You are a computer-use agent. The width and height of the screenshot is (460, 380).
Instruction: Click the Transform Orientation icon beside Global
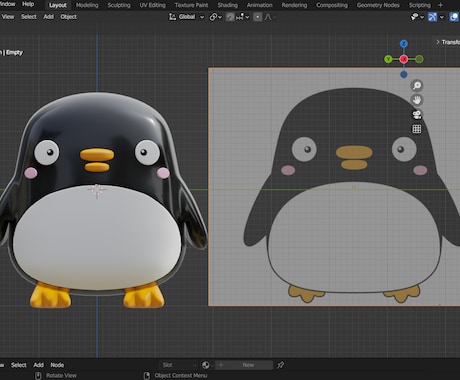pos(172,17)
